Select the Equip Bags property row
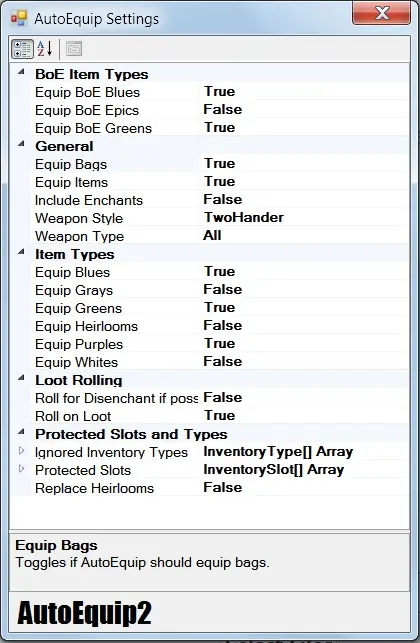Screen dimensions: 420x643 pos(221,164)
